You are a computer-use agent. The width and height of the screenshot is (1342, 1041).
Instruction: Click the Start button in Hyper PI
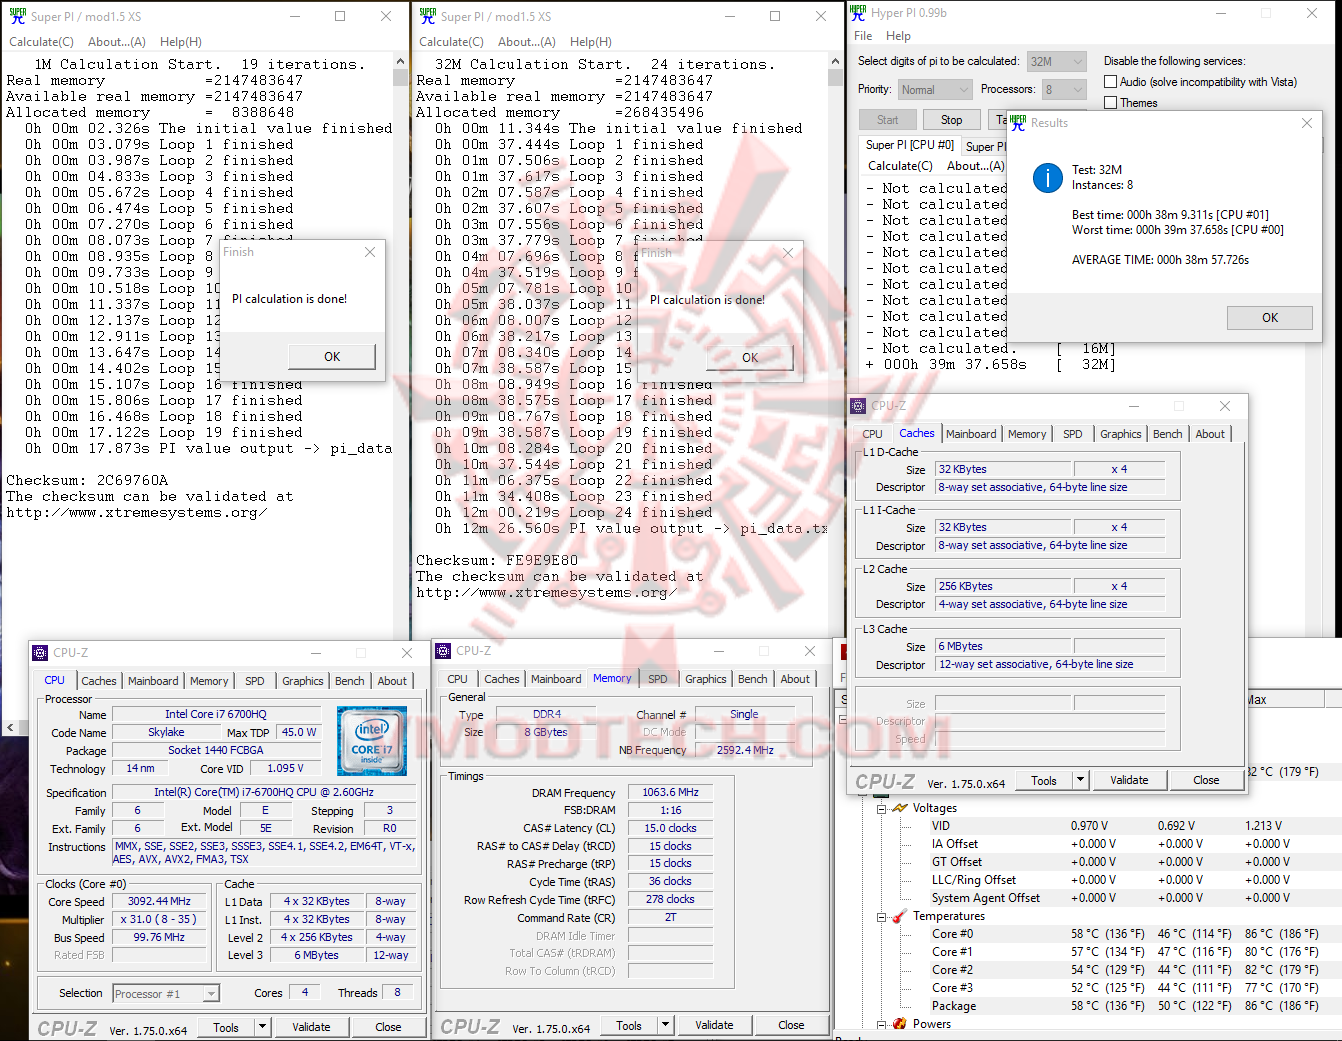pyautogui.click(x=888, y=120)
